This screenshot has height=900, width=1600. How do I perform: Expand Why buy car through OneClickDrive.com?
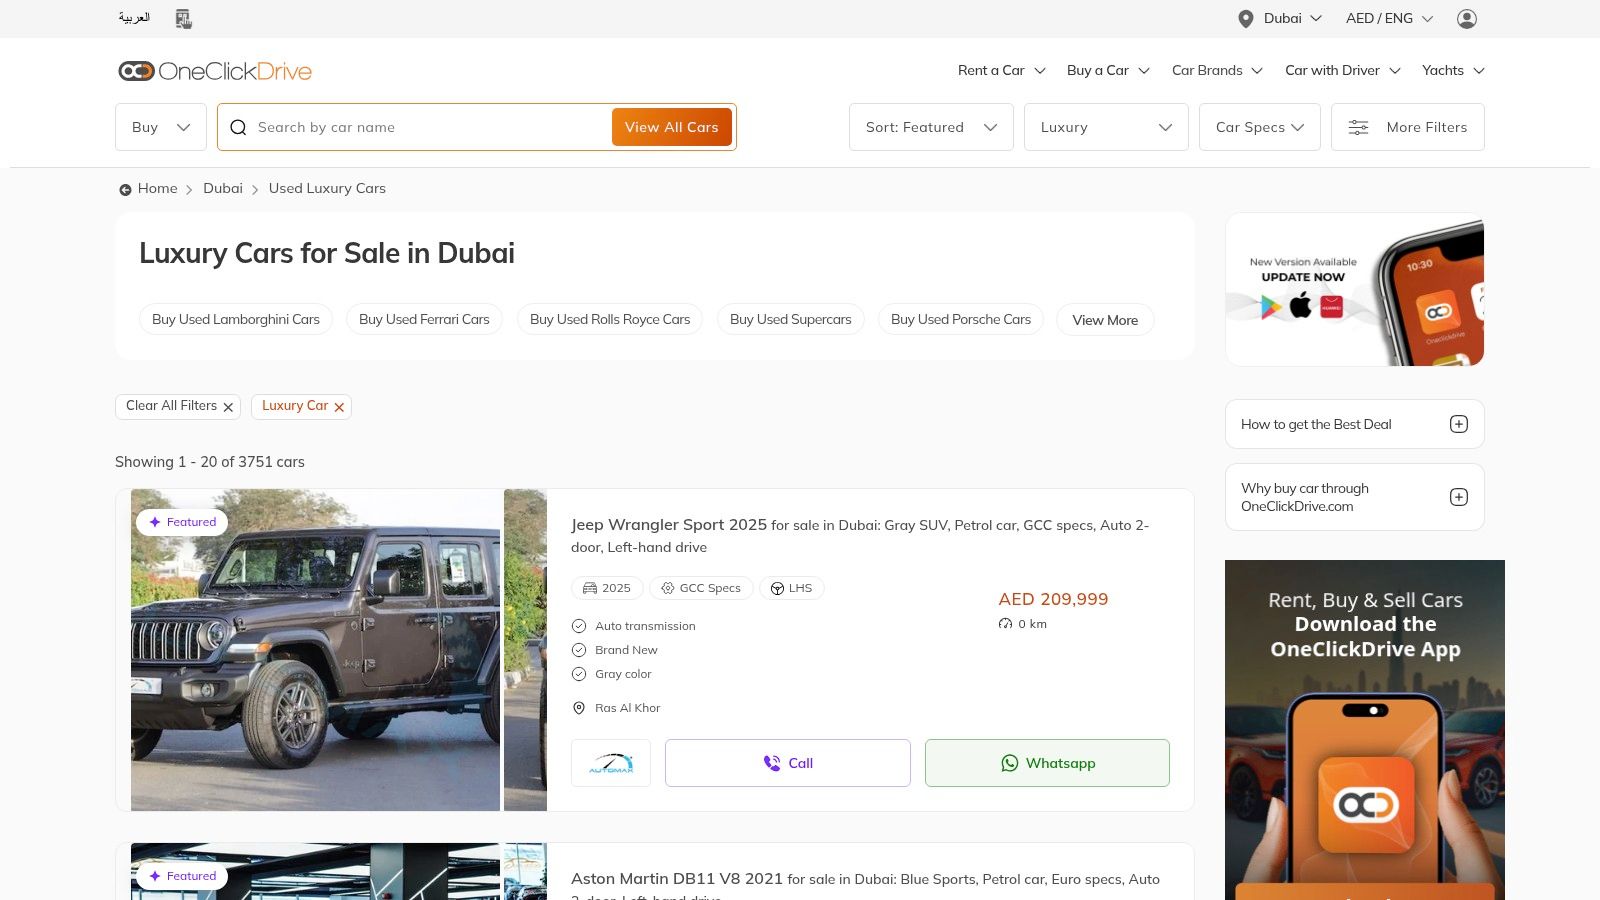click(x=1355, y=497)
